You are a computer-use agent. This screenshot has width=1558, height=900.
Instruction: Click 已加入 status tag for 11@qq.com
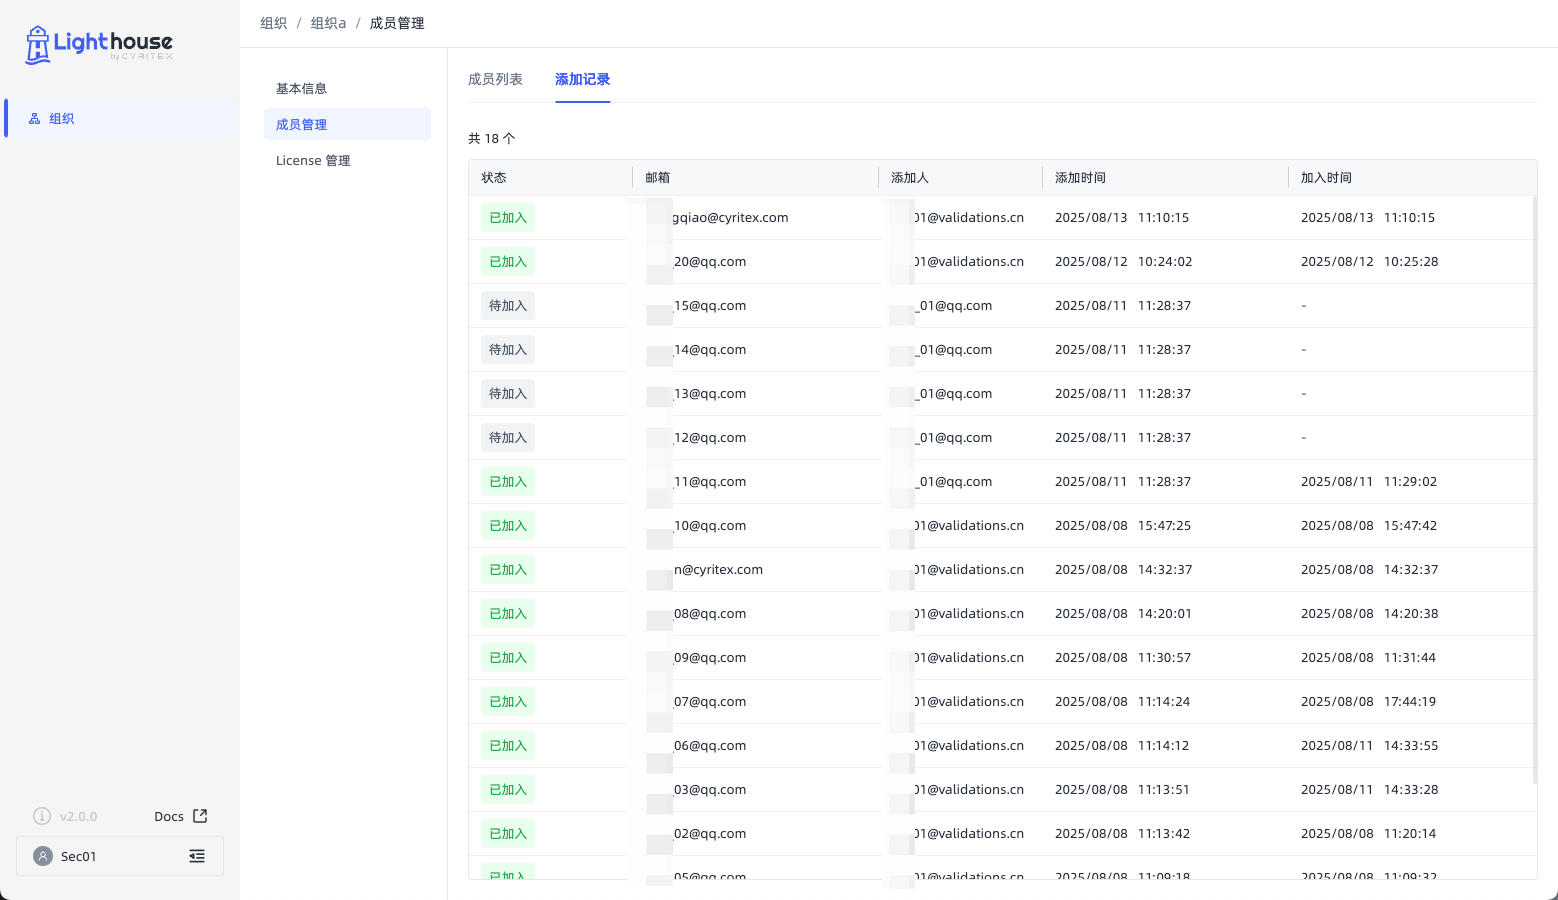point(508,481)
